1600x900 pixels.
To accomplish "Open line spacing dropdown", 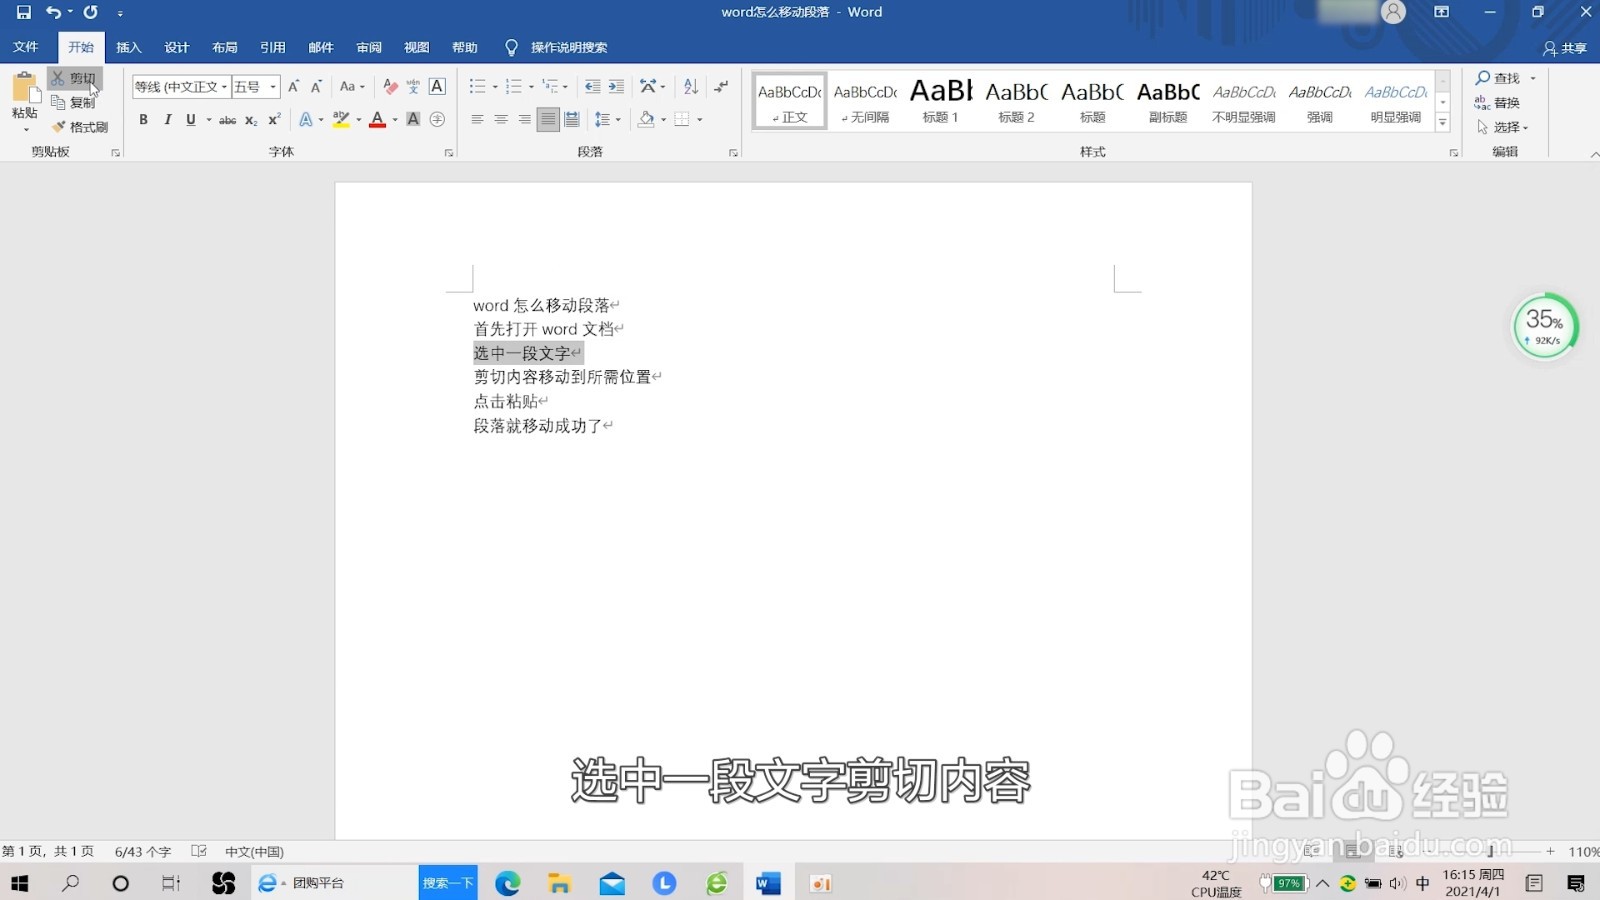I will pyautogui.click(x=607, y=120).
